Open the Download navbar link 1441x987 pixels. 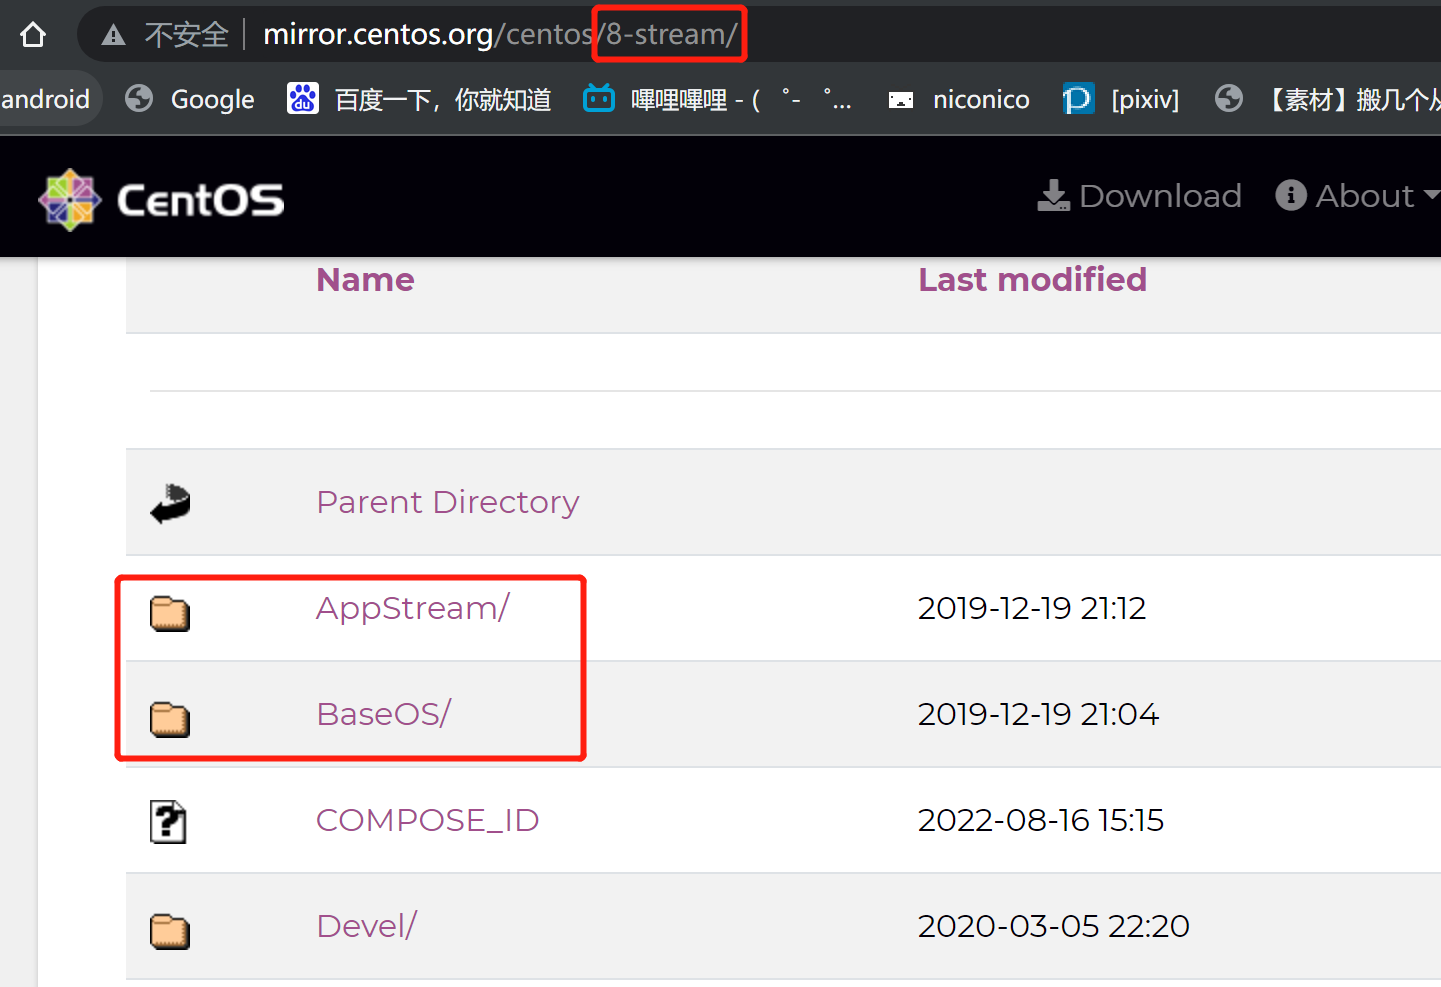[1160, 195]
